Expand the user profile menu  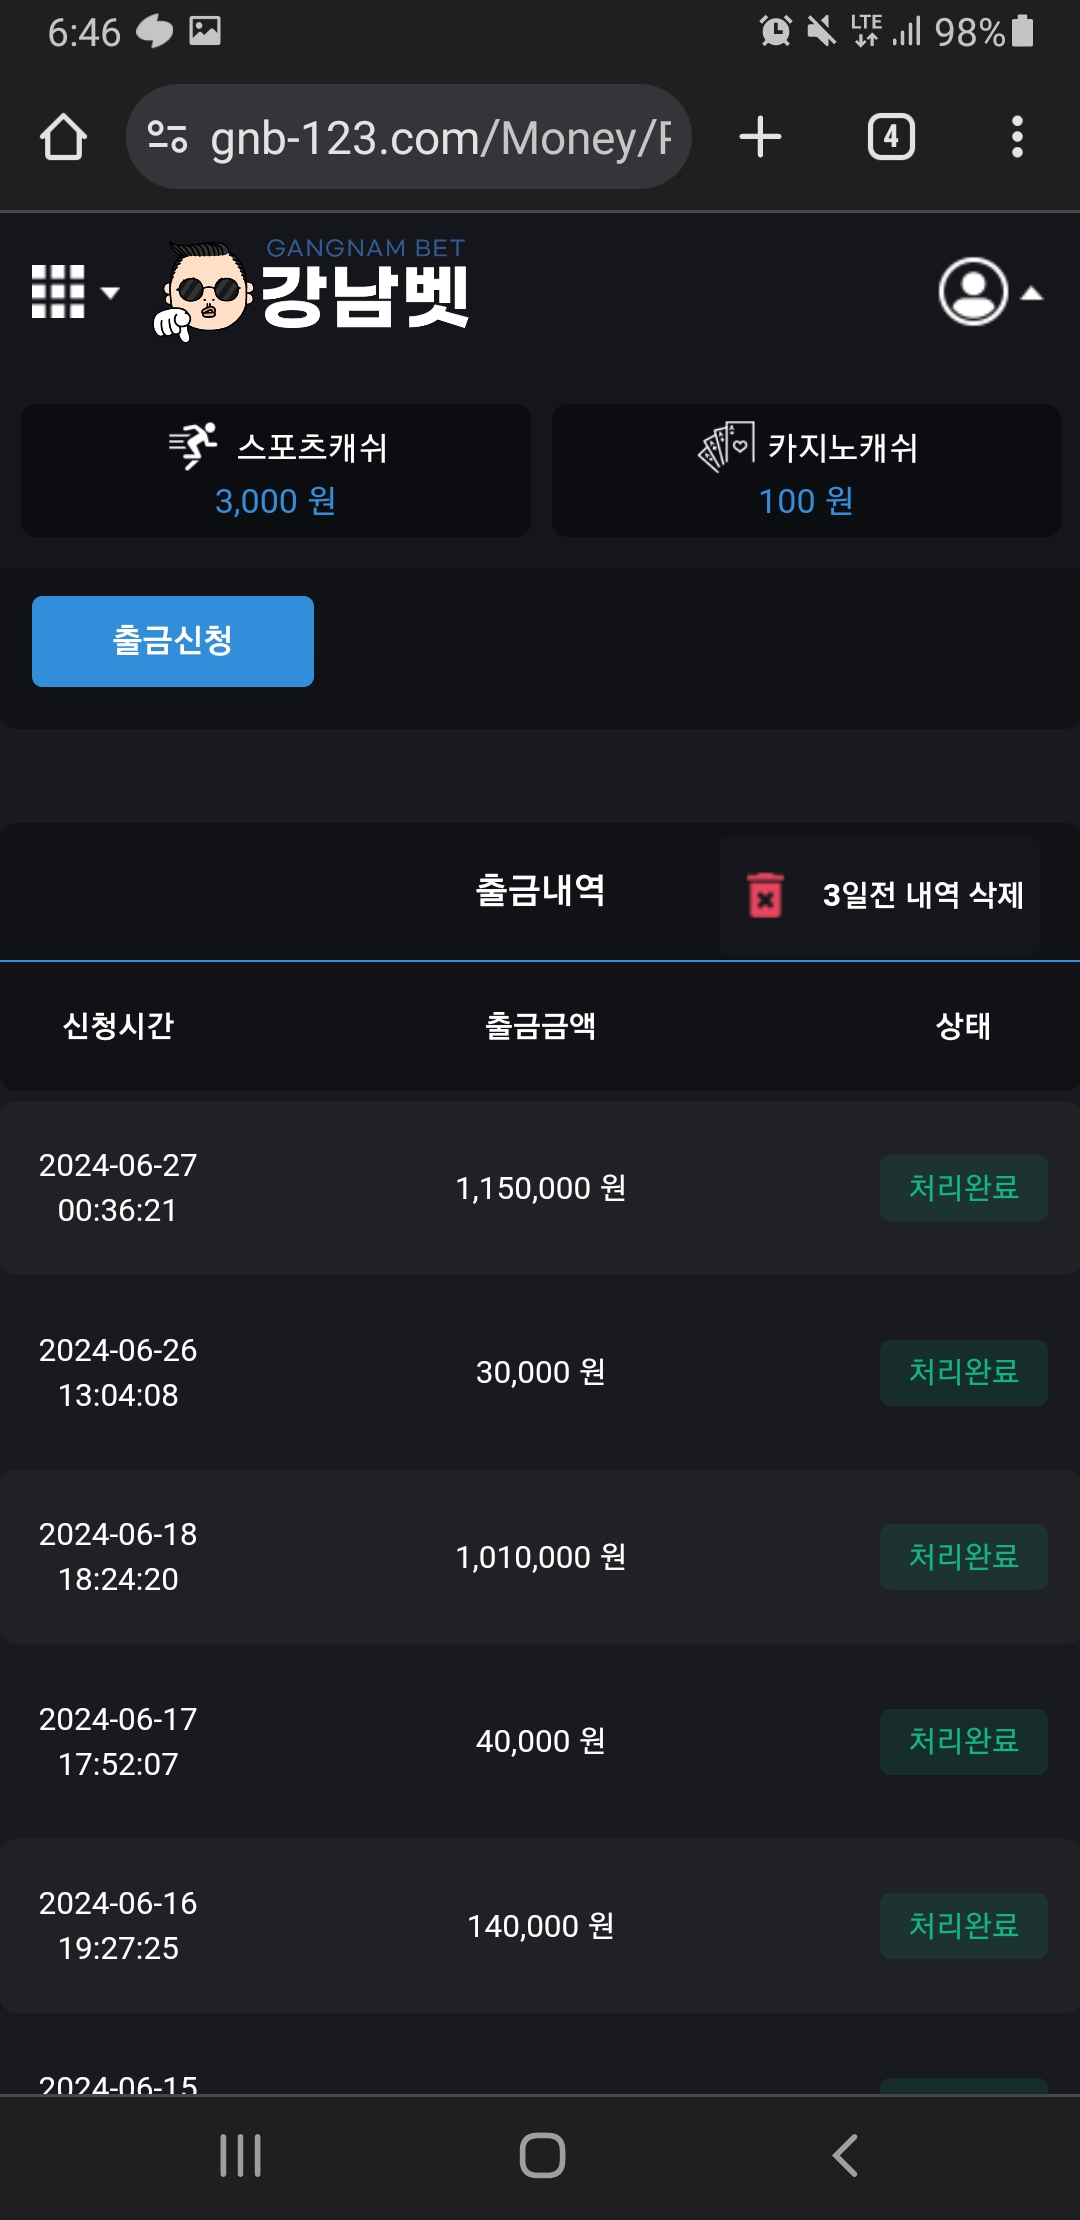point(988,292)
